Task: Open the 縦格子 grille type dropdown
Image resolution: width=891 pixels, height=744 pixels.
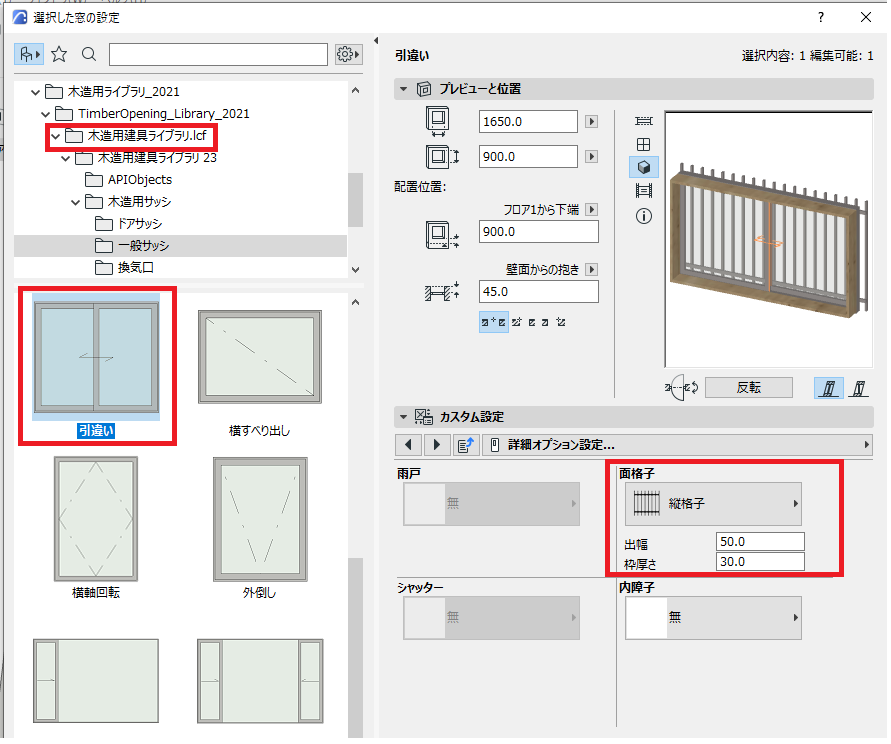Action: [x=713, y=504]
